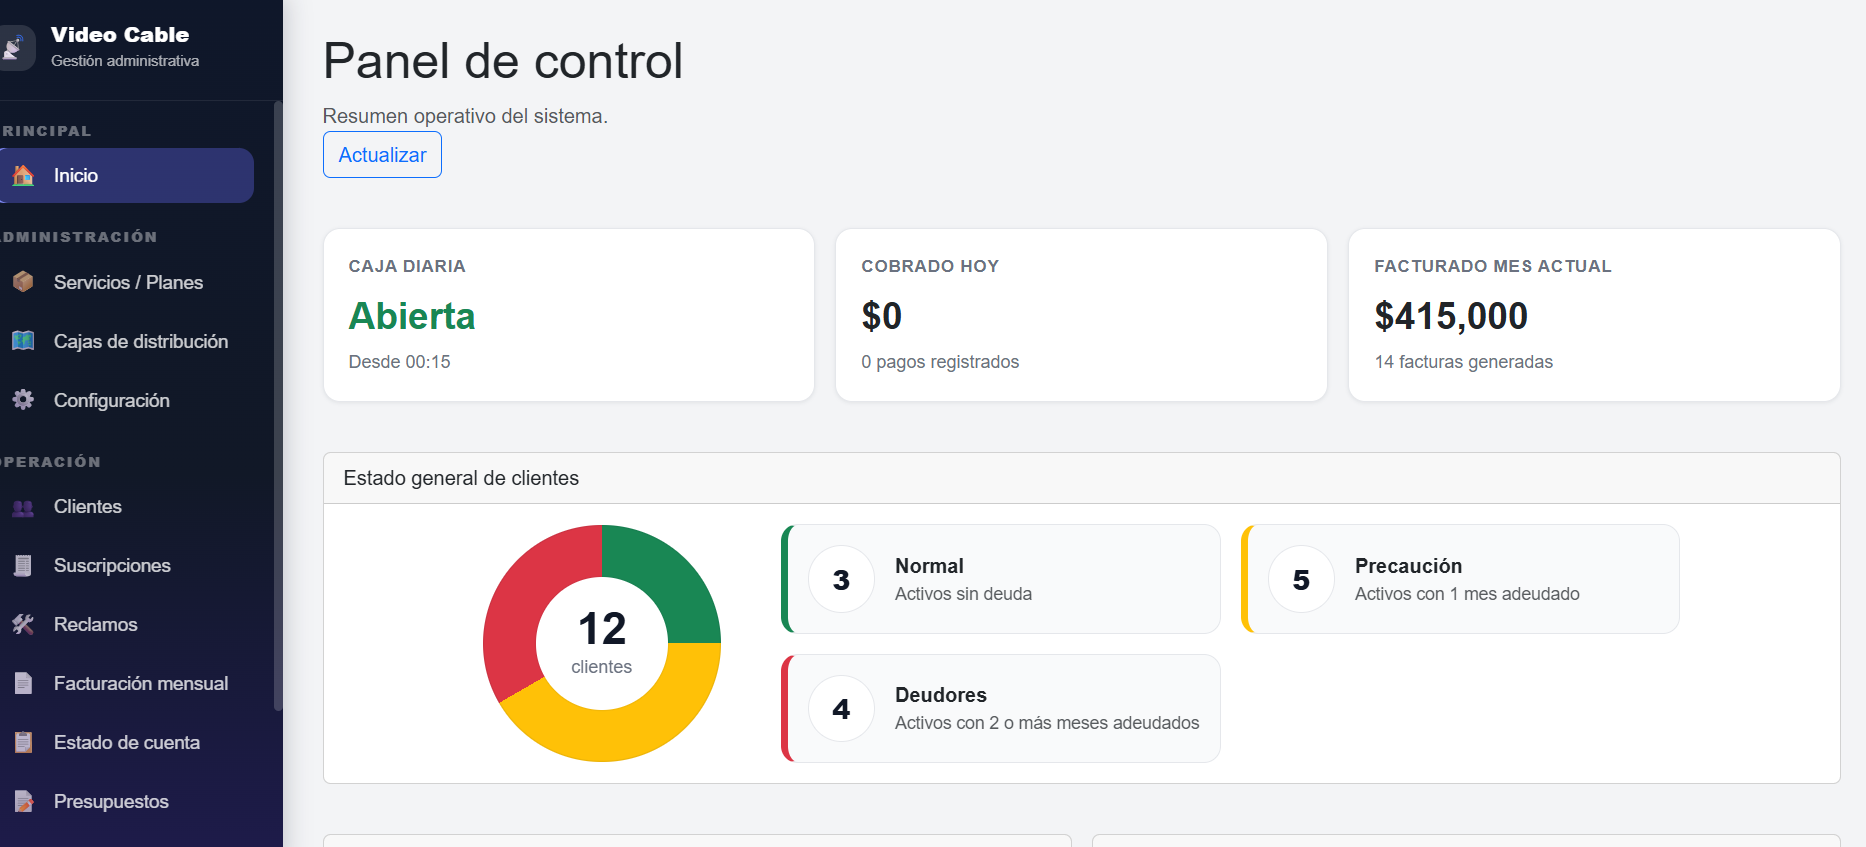
Task: Open Cajas de distribución page
Action: point(126,341)
